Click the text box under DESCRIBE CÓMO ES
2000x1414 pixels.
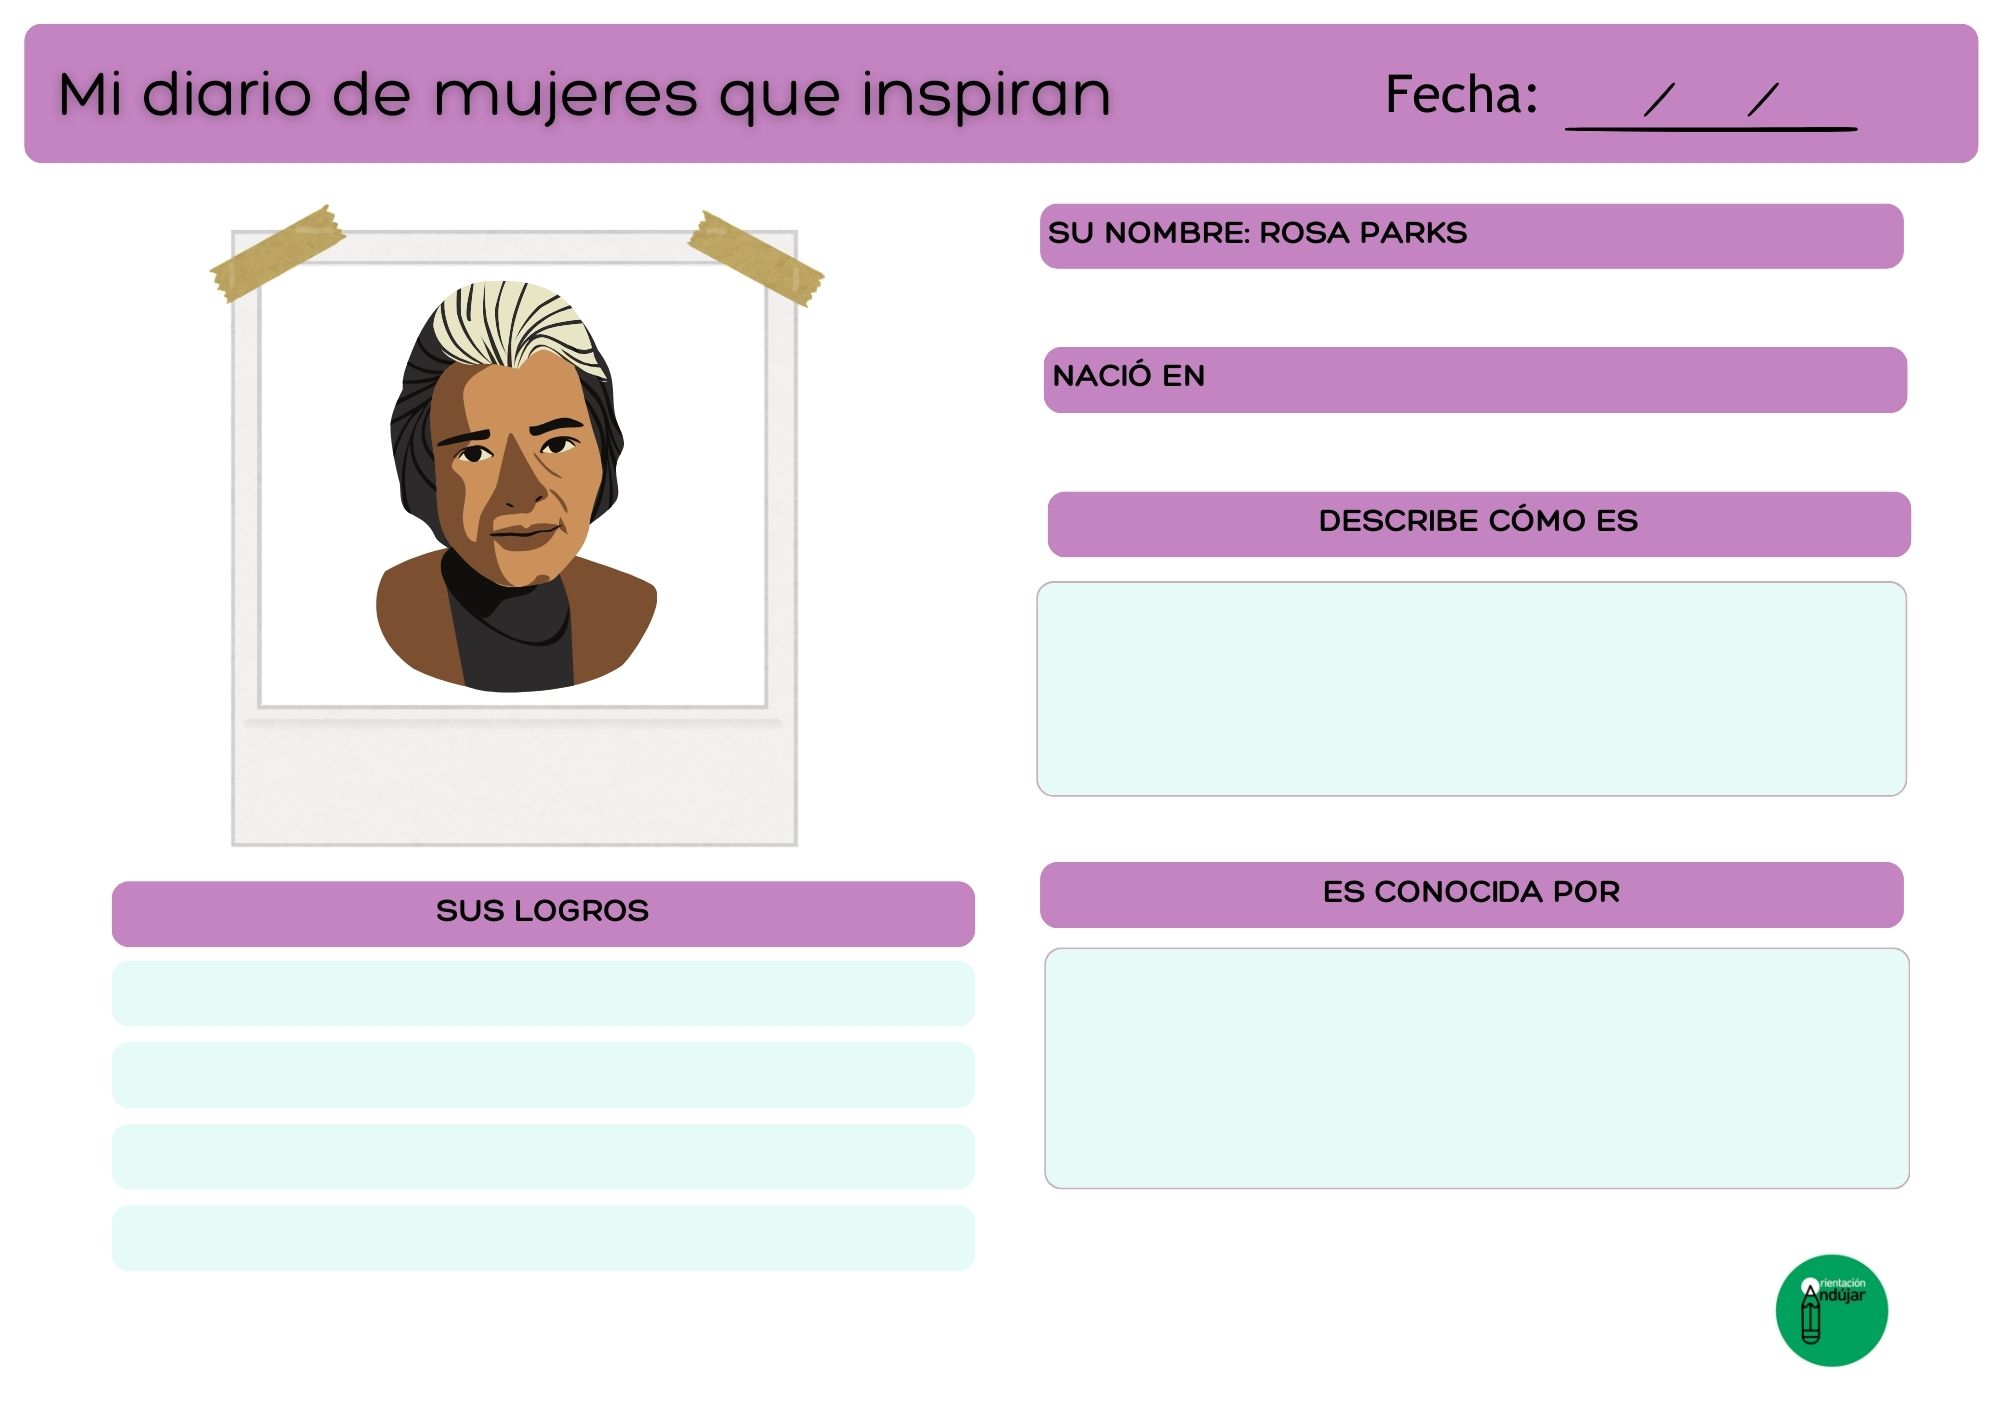(1471, 689)
